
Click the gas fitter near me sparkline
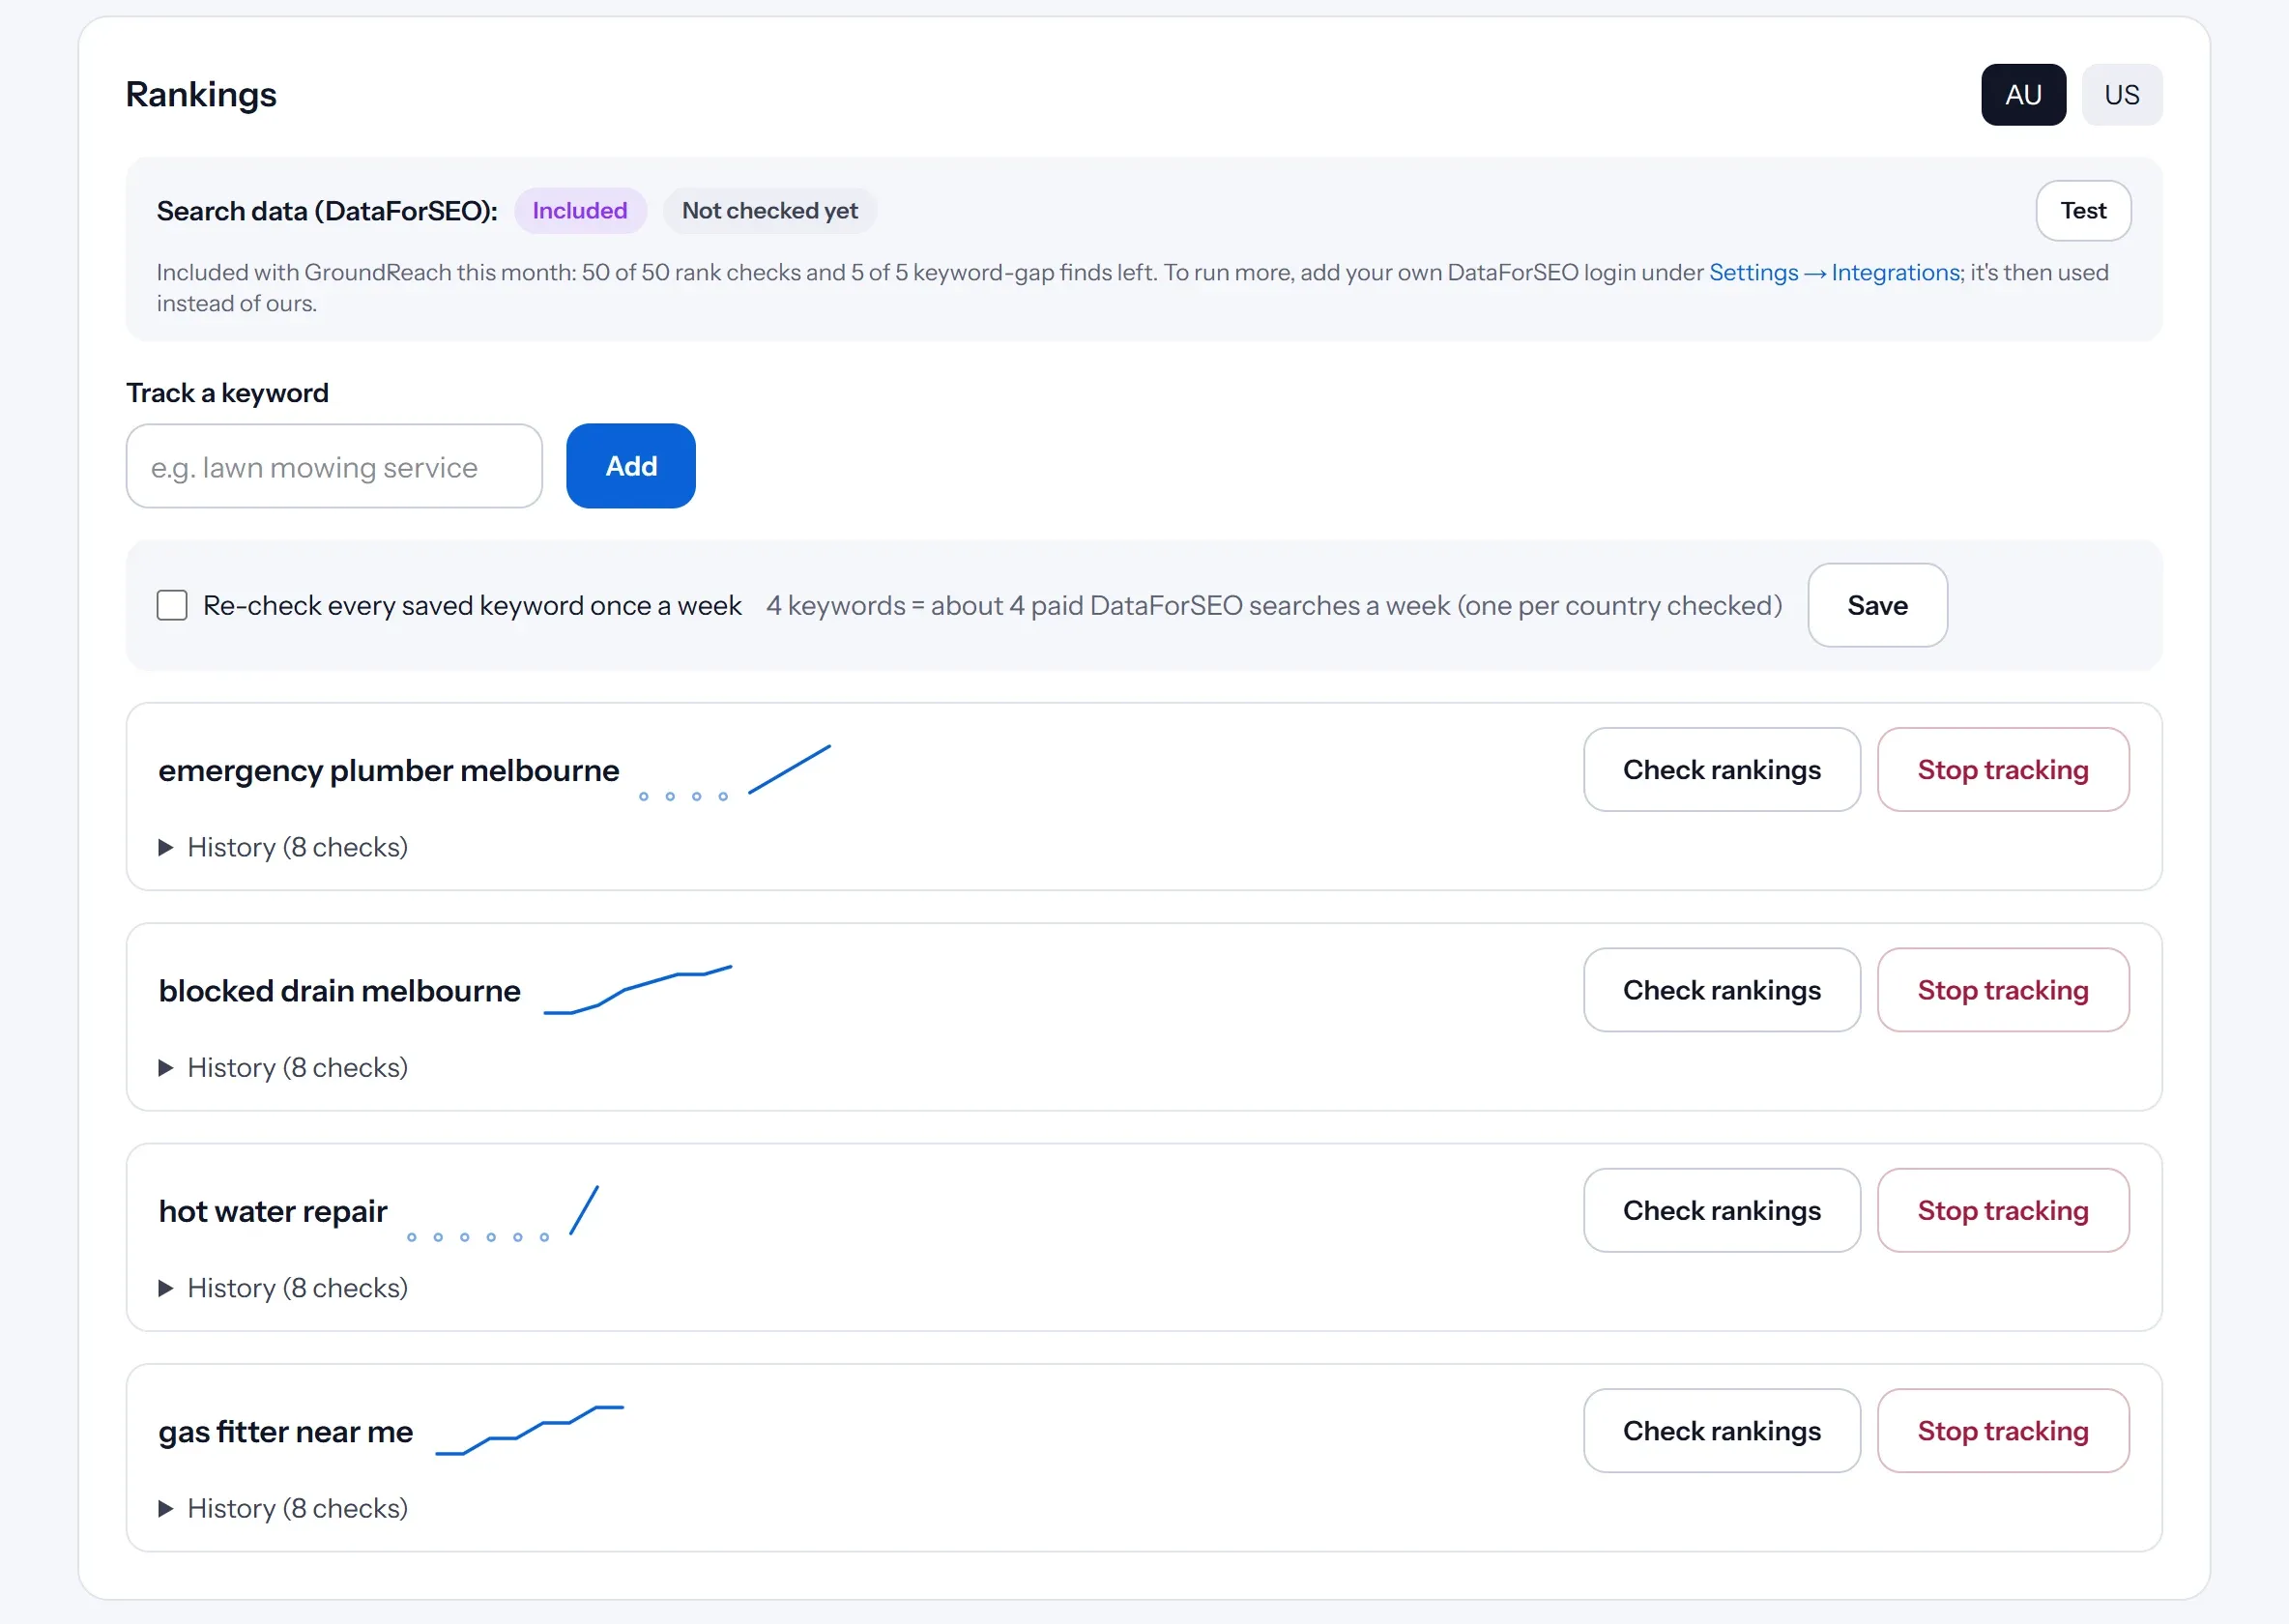530,1430
